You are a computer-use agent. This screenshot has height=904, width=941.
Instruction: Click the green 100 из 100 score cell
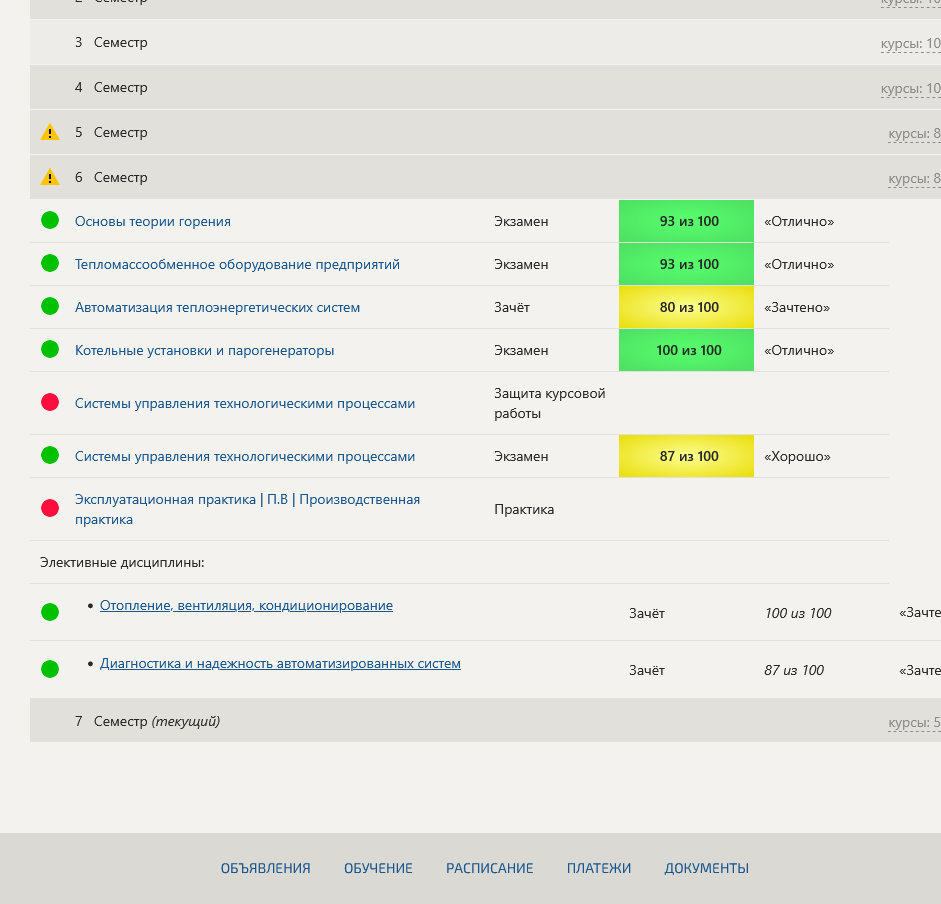click(687, 351)
